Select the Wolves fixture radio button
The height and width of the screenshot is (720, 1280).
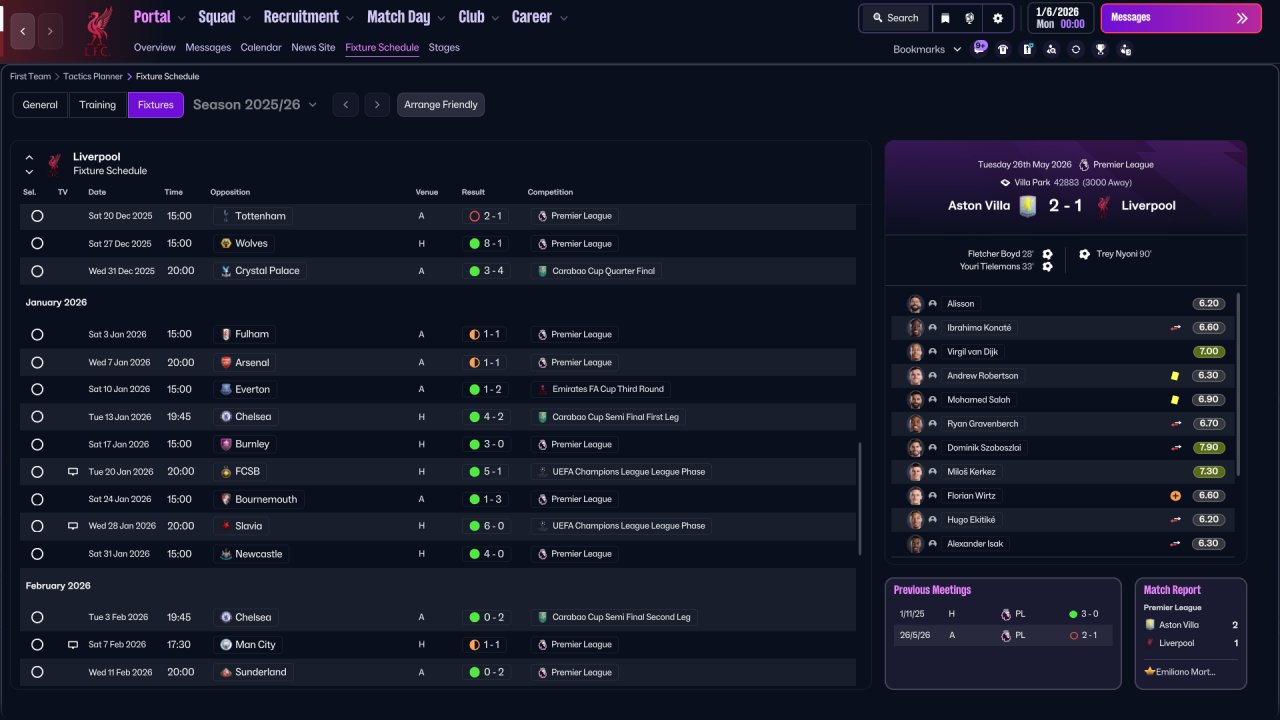point(37,243)
